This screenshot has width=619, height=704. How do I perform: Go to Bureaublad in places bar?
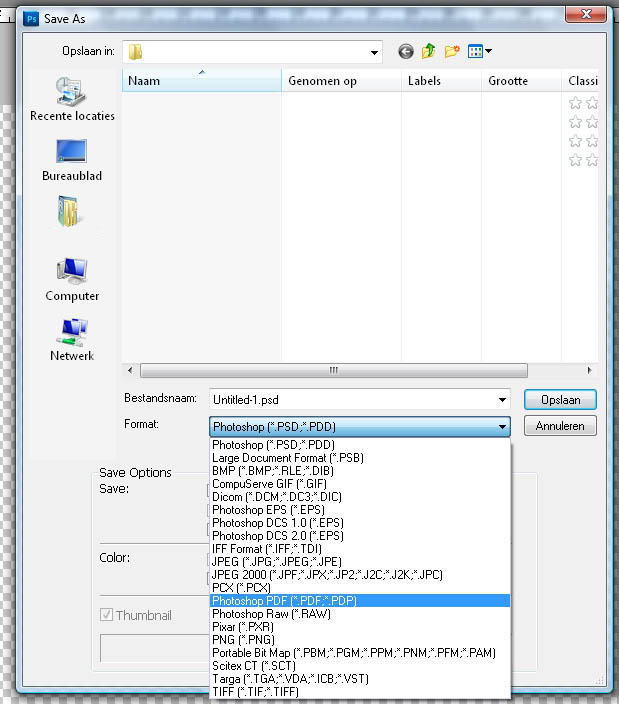(72, 160)
